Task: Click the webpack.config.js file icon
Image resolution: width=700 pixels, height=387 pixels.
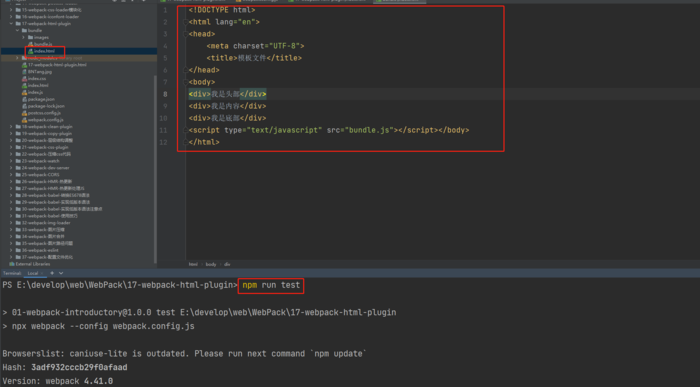Action: pyautogui.click(x=24, y=120)
